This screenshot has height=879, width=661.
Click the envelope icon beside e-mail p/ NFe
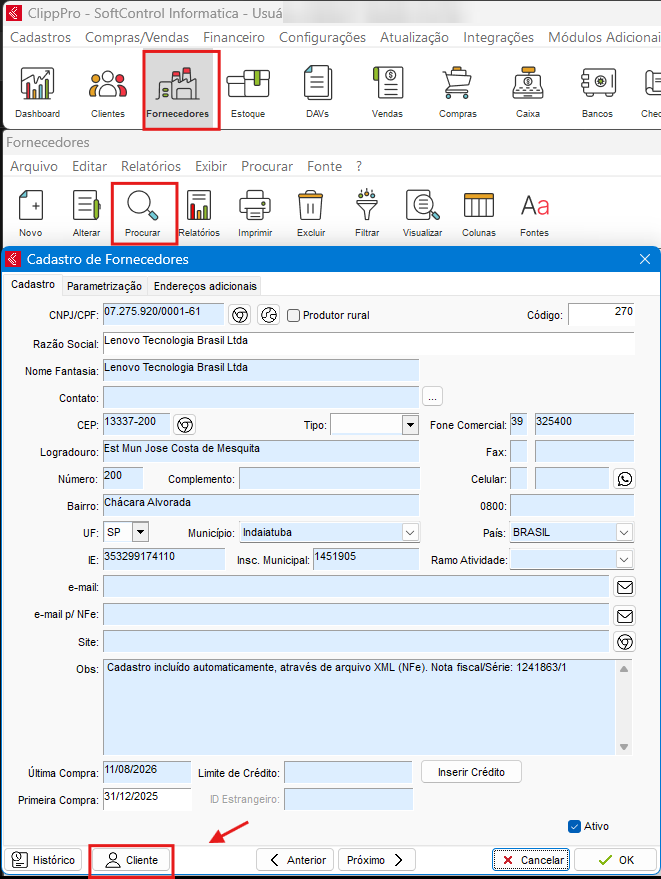[625, 616]
